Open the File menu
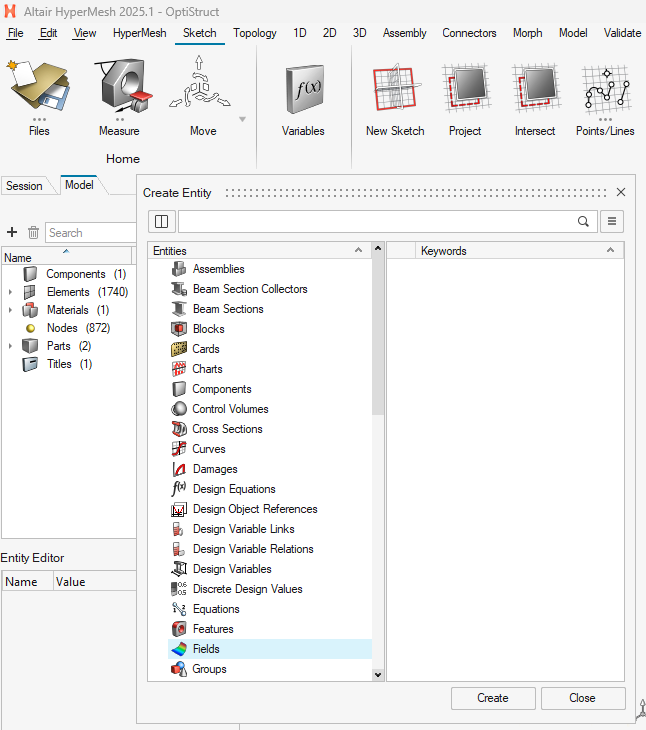The height and width of the screenshot is (730, 646). point(15,33)
